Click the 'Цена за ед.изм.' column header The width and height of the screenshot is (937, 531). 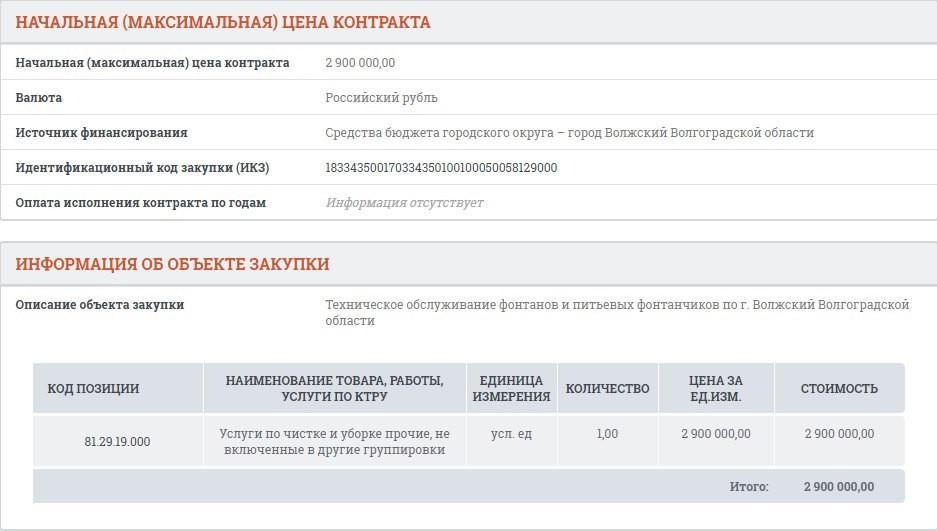(x=716, y=388)
